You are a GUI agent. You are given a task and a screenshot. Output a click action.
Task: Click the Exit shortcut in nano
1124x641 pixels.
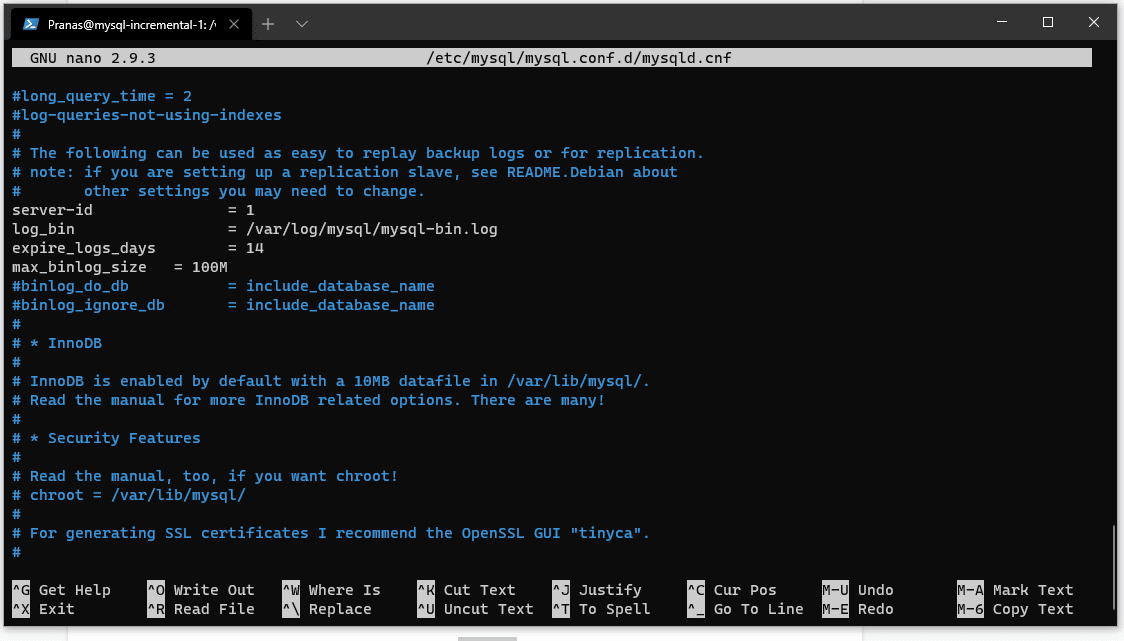45,608
